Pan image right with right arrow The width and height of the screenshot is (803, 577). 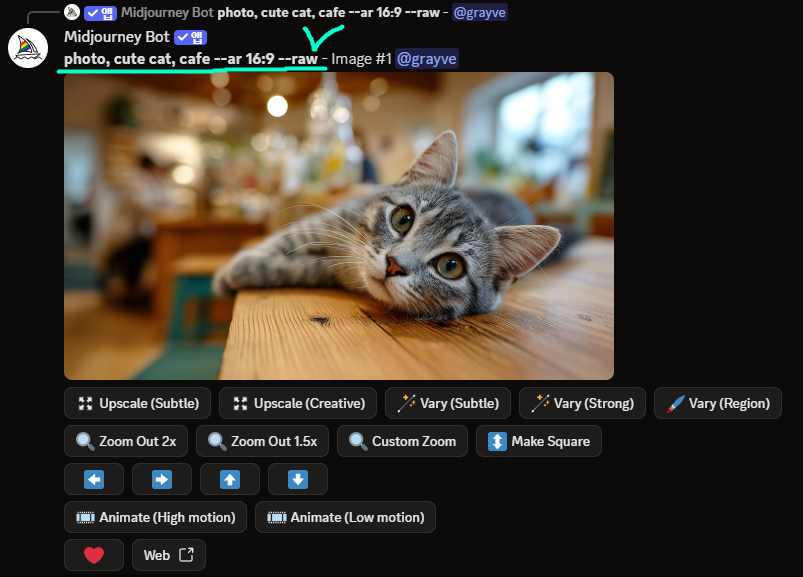[x=162, y=479]
